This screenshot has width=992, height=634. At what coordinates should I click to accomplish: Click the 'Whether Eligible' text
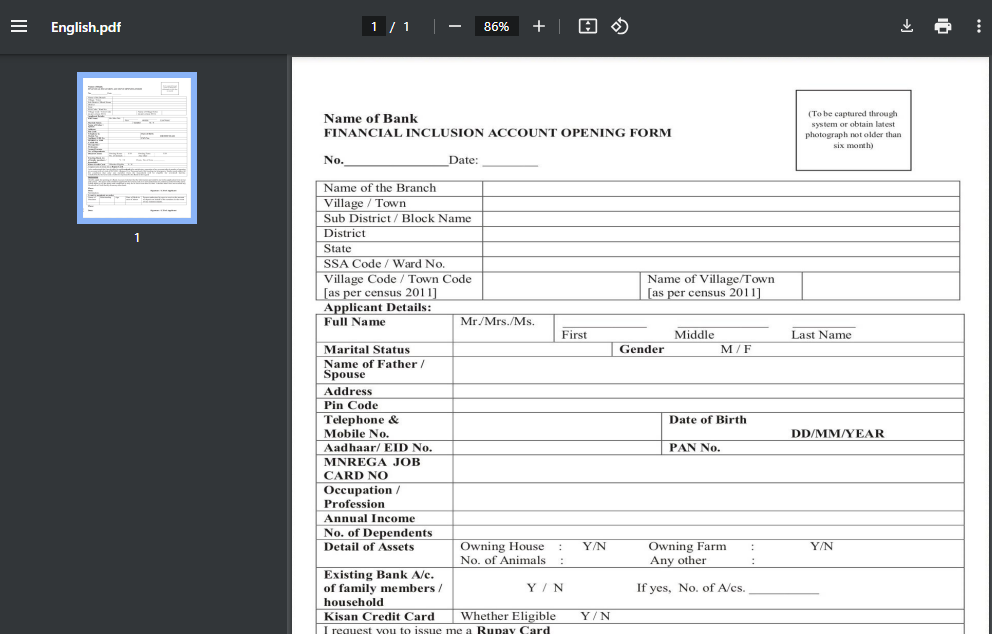[x=508, y=616]
